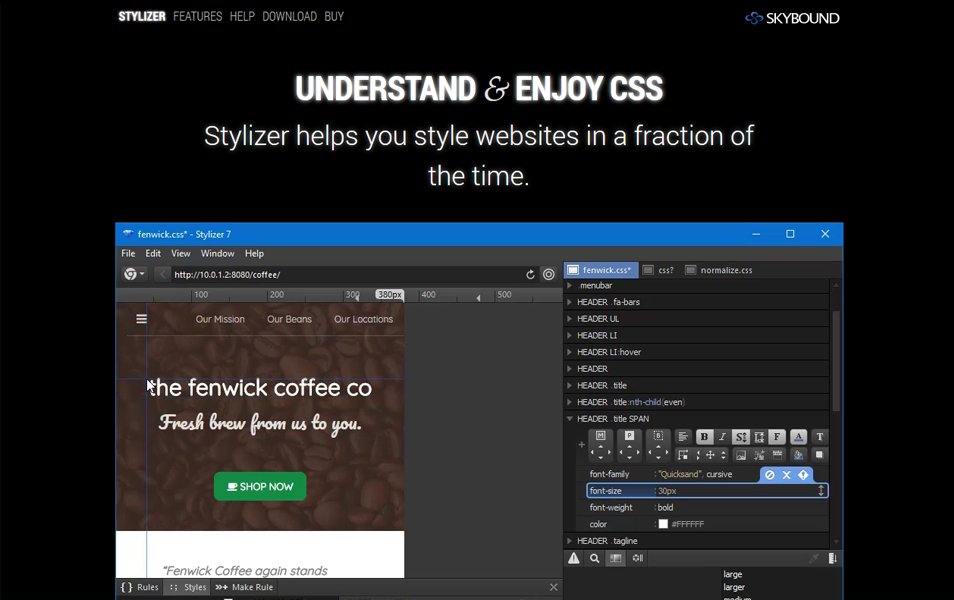The image size is (954, 600).
Task: Click the Skybound logo
Action: tap(792, 18)
